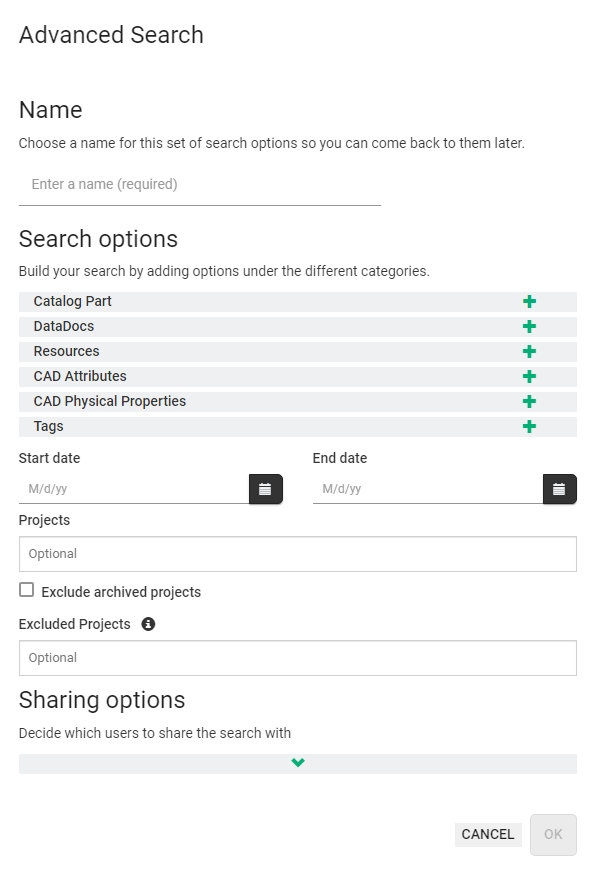The height and width of the screenshot is (874, 593).
Task: Click the plus icon for Tags
Action: click(x=529, y=427)
